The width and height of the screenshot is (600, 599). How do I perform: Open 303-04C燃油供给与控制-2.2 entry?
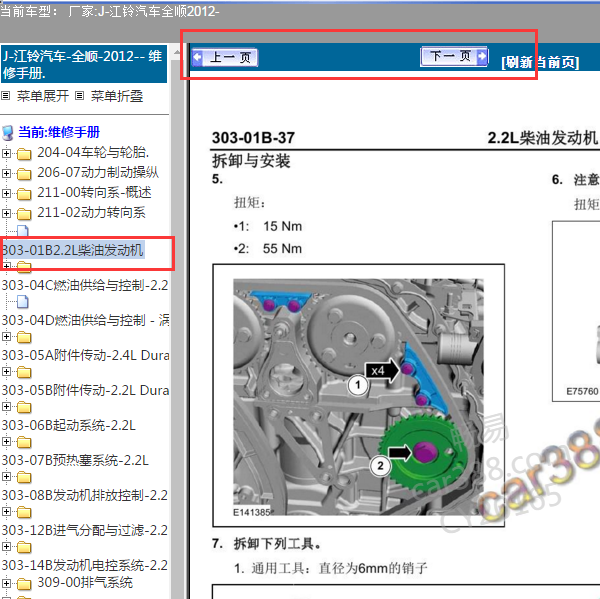click(85, 286)
